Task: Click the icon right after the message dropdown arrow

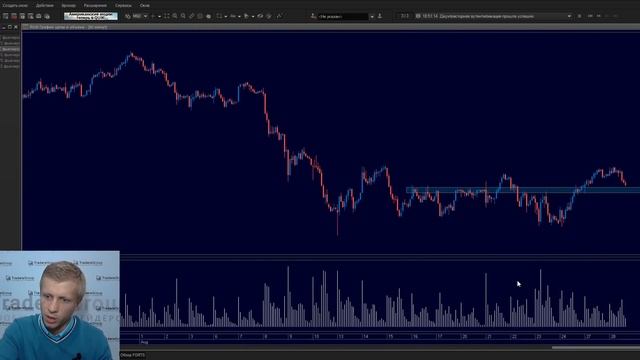Action: pyautogui.click(x=579, y=16)
